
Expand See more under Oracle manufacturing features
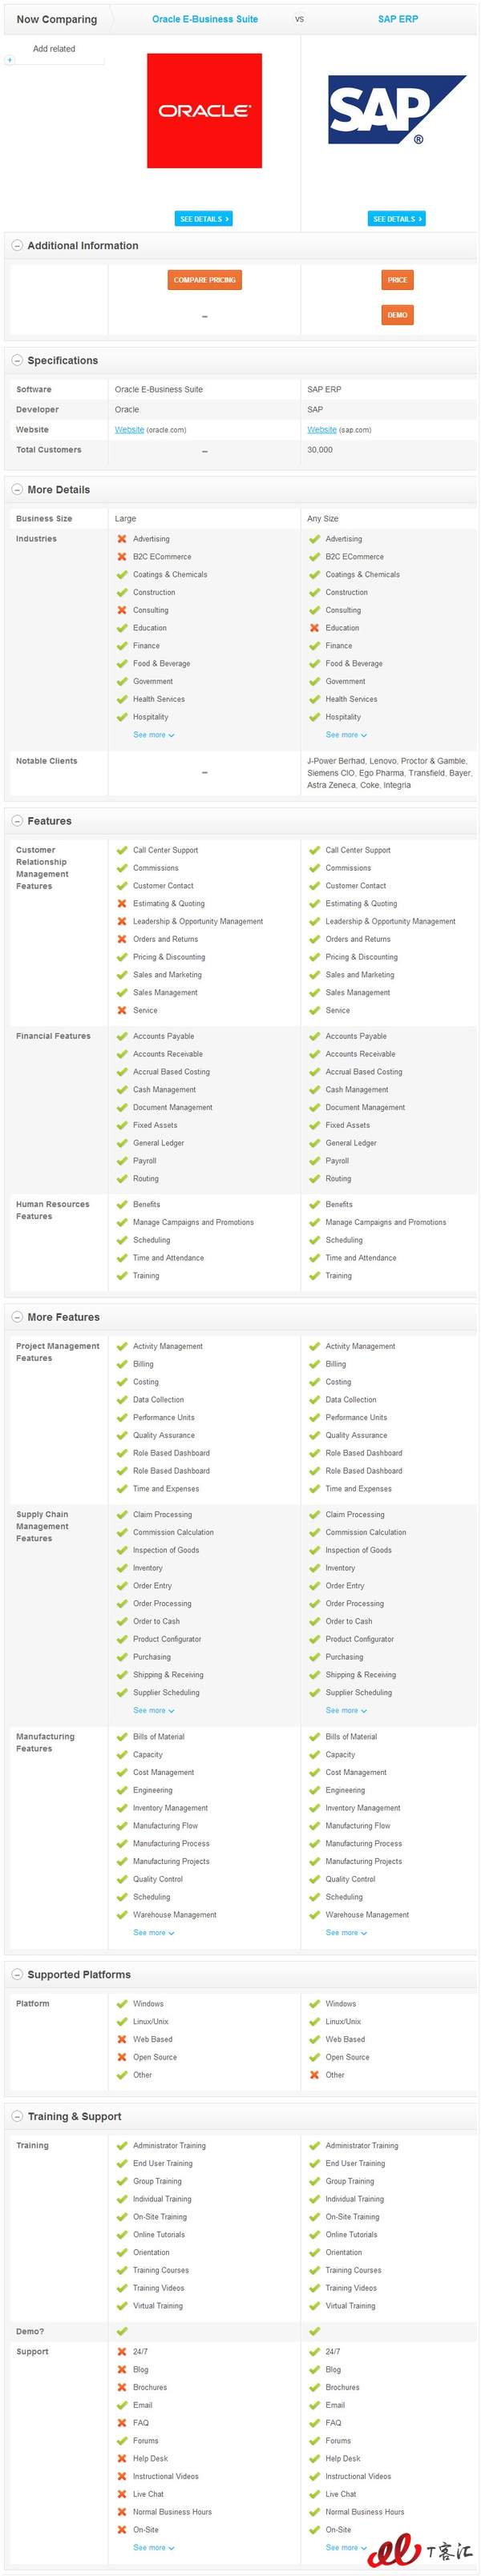[154, 1932]
